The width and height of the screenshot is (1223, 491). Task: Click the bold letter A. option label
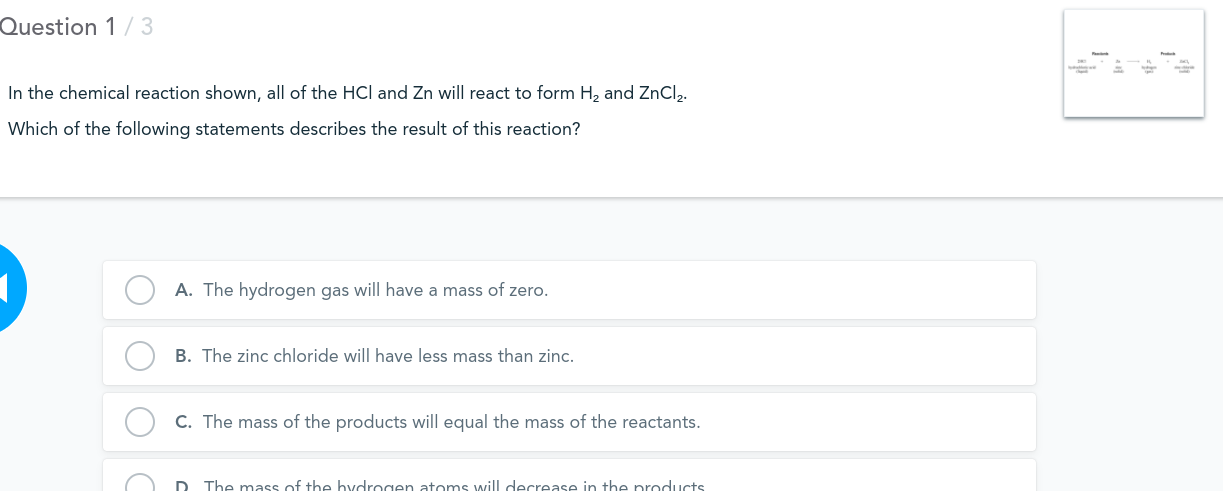click(184, 290)
